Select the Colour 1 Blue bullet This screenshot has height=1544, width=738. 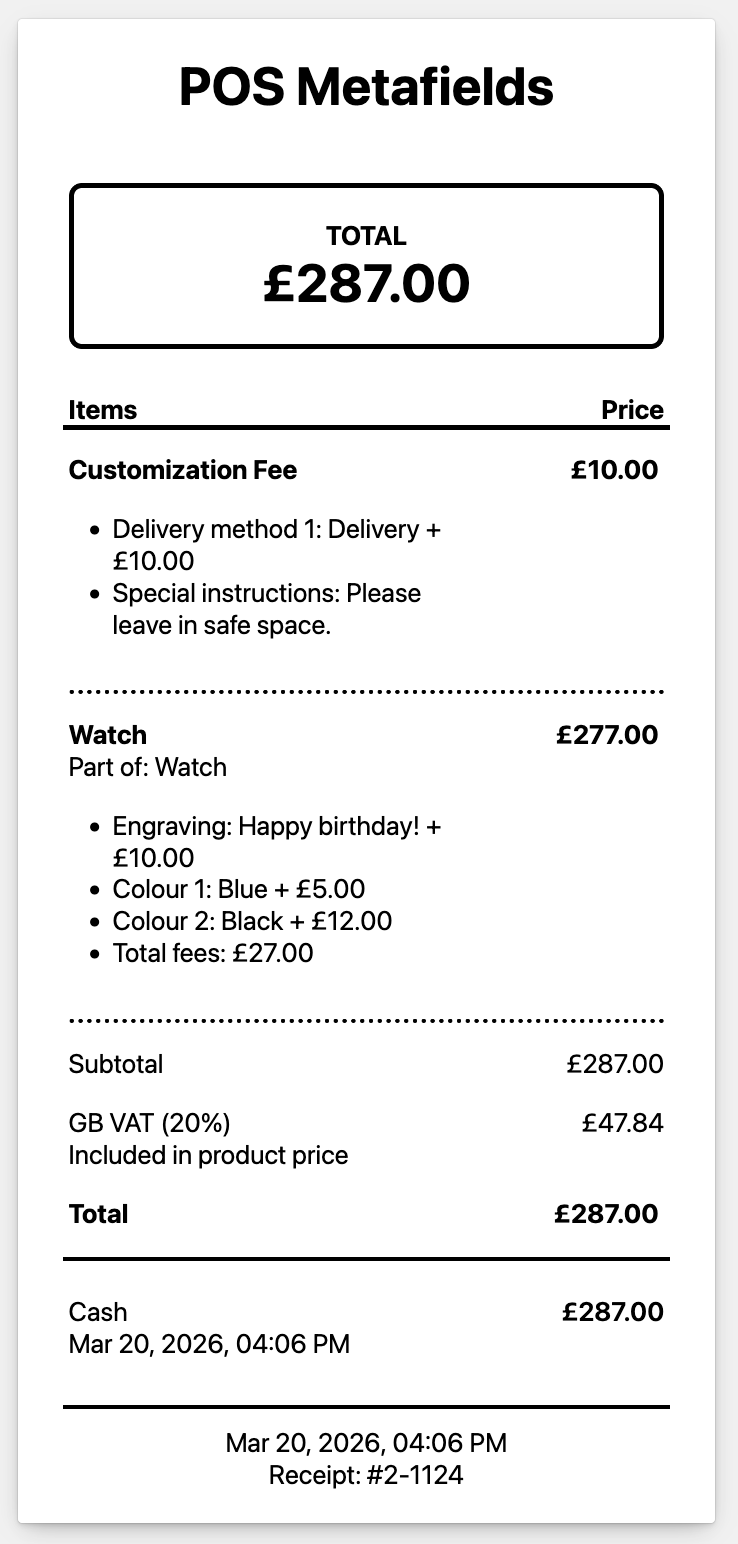point(238,889)
